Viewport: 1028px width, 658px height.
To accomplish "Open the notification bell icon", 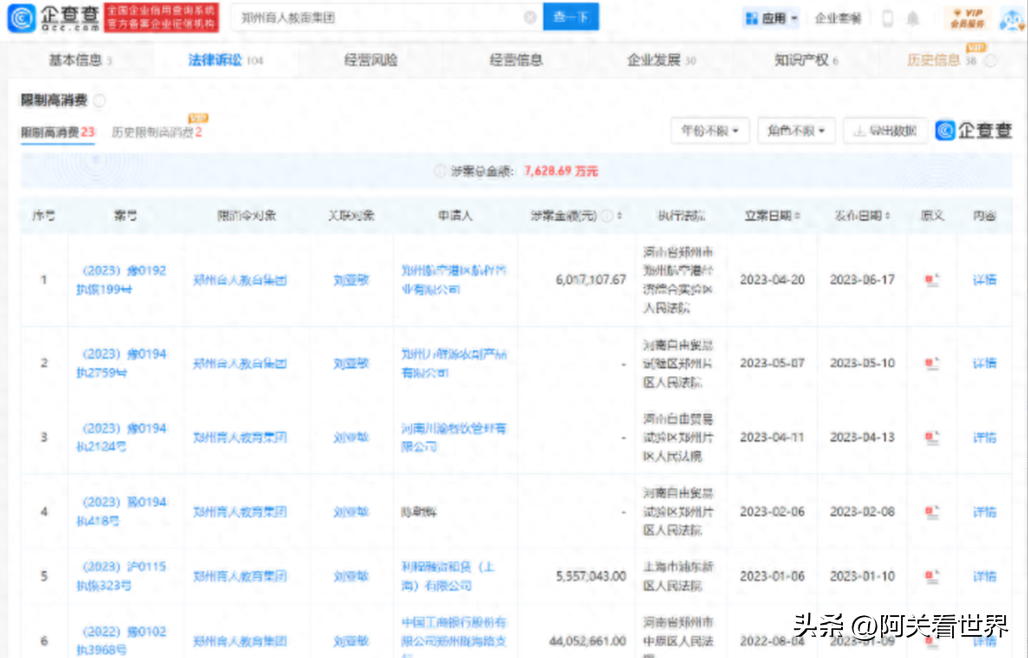I will pos(912,18).
